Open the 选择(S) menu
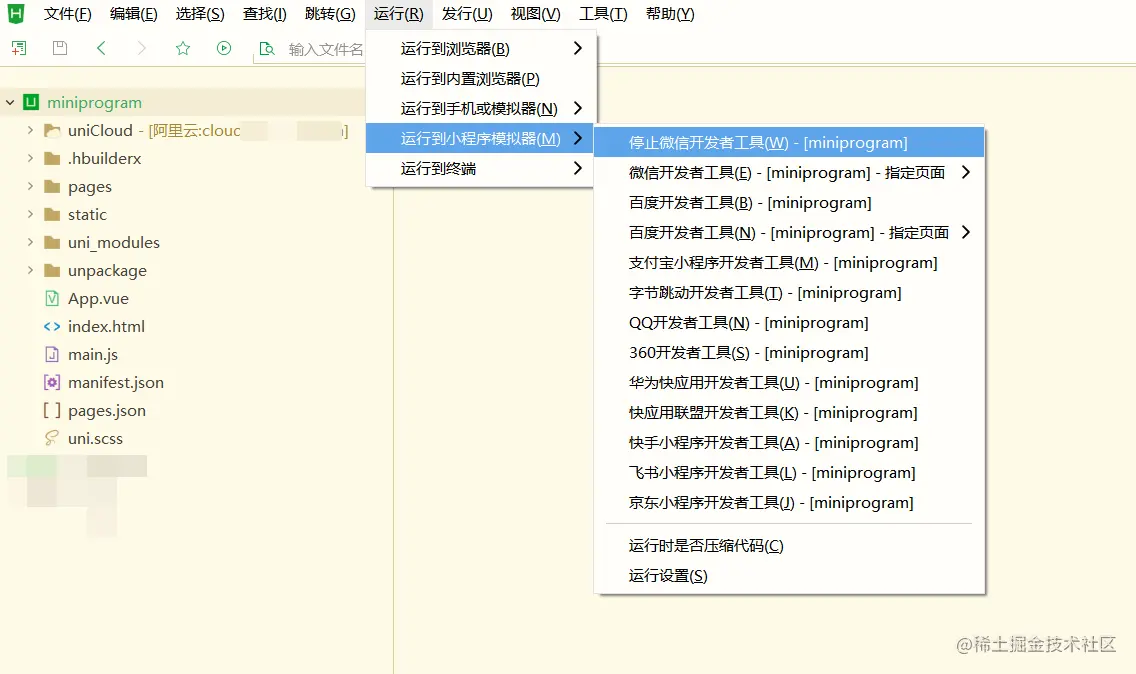The image size is (1136, 674). (200, 14)
